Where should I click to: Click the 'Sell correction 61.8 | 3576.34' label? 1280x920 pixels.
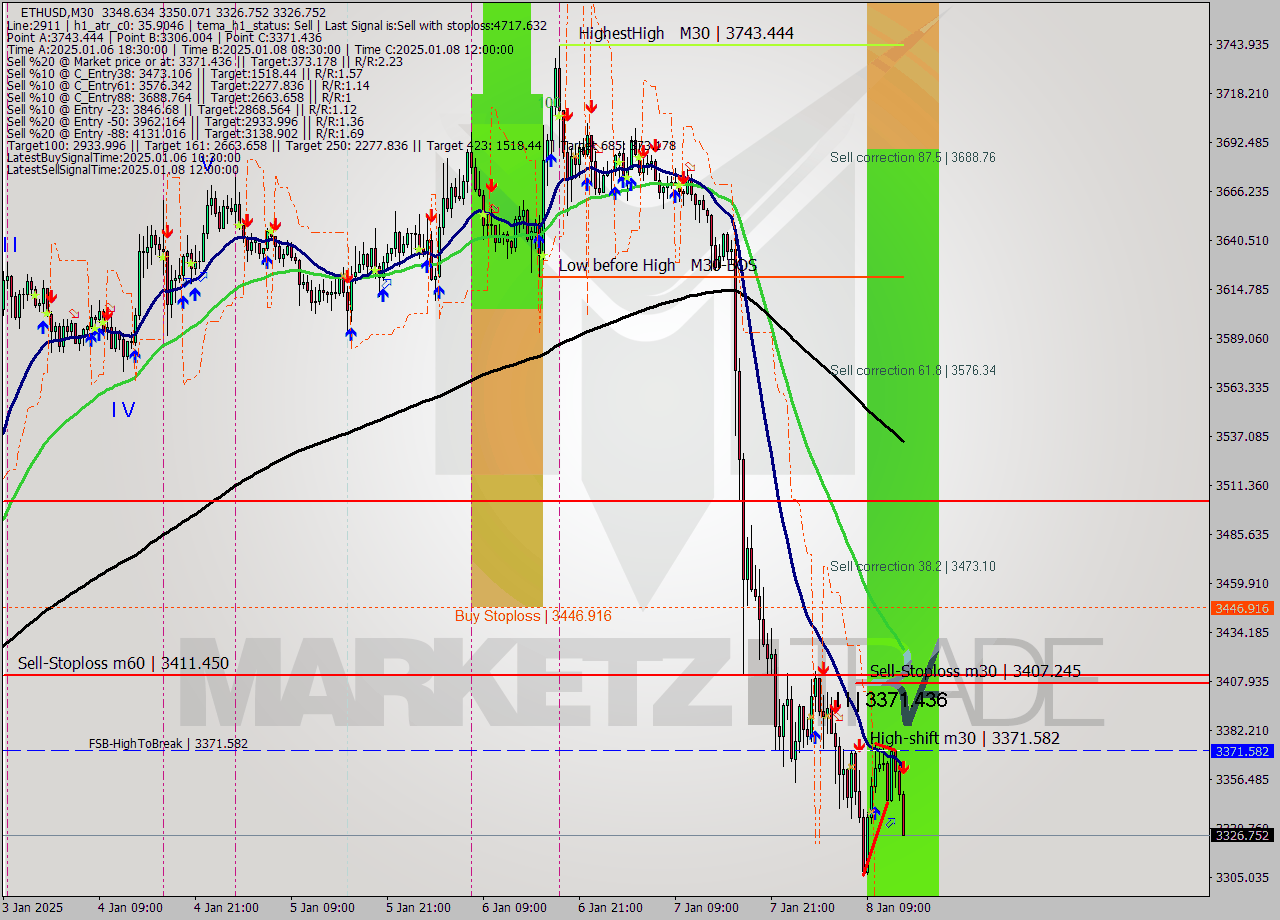tap(912, 370)
